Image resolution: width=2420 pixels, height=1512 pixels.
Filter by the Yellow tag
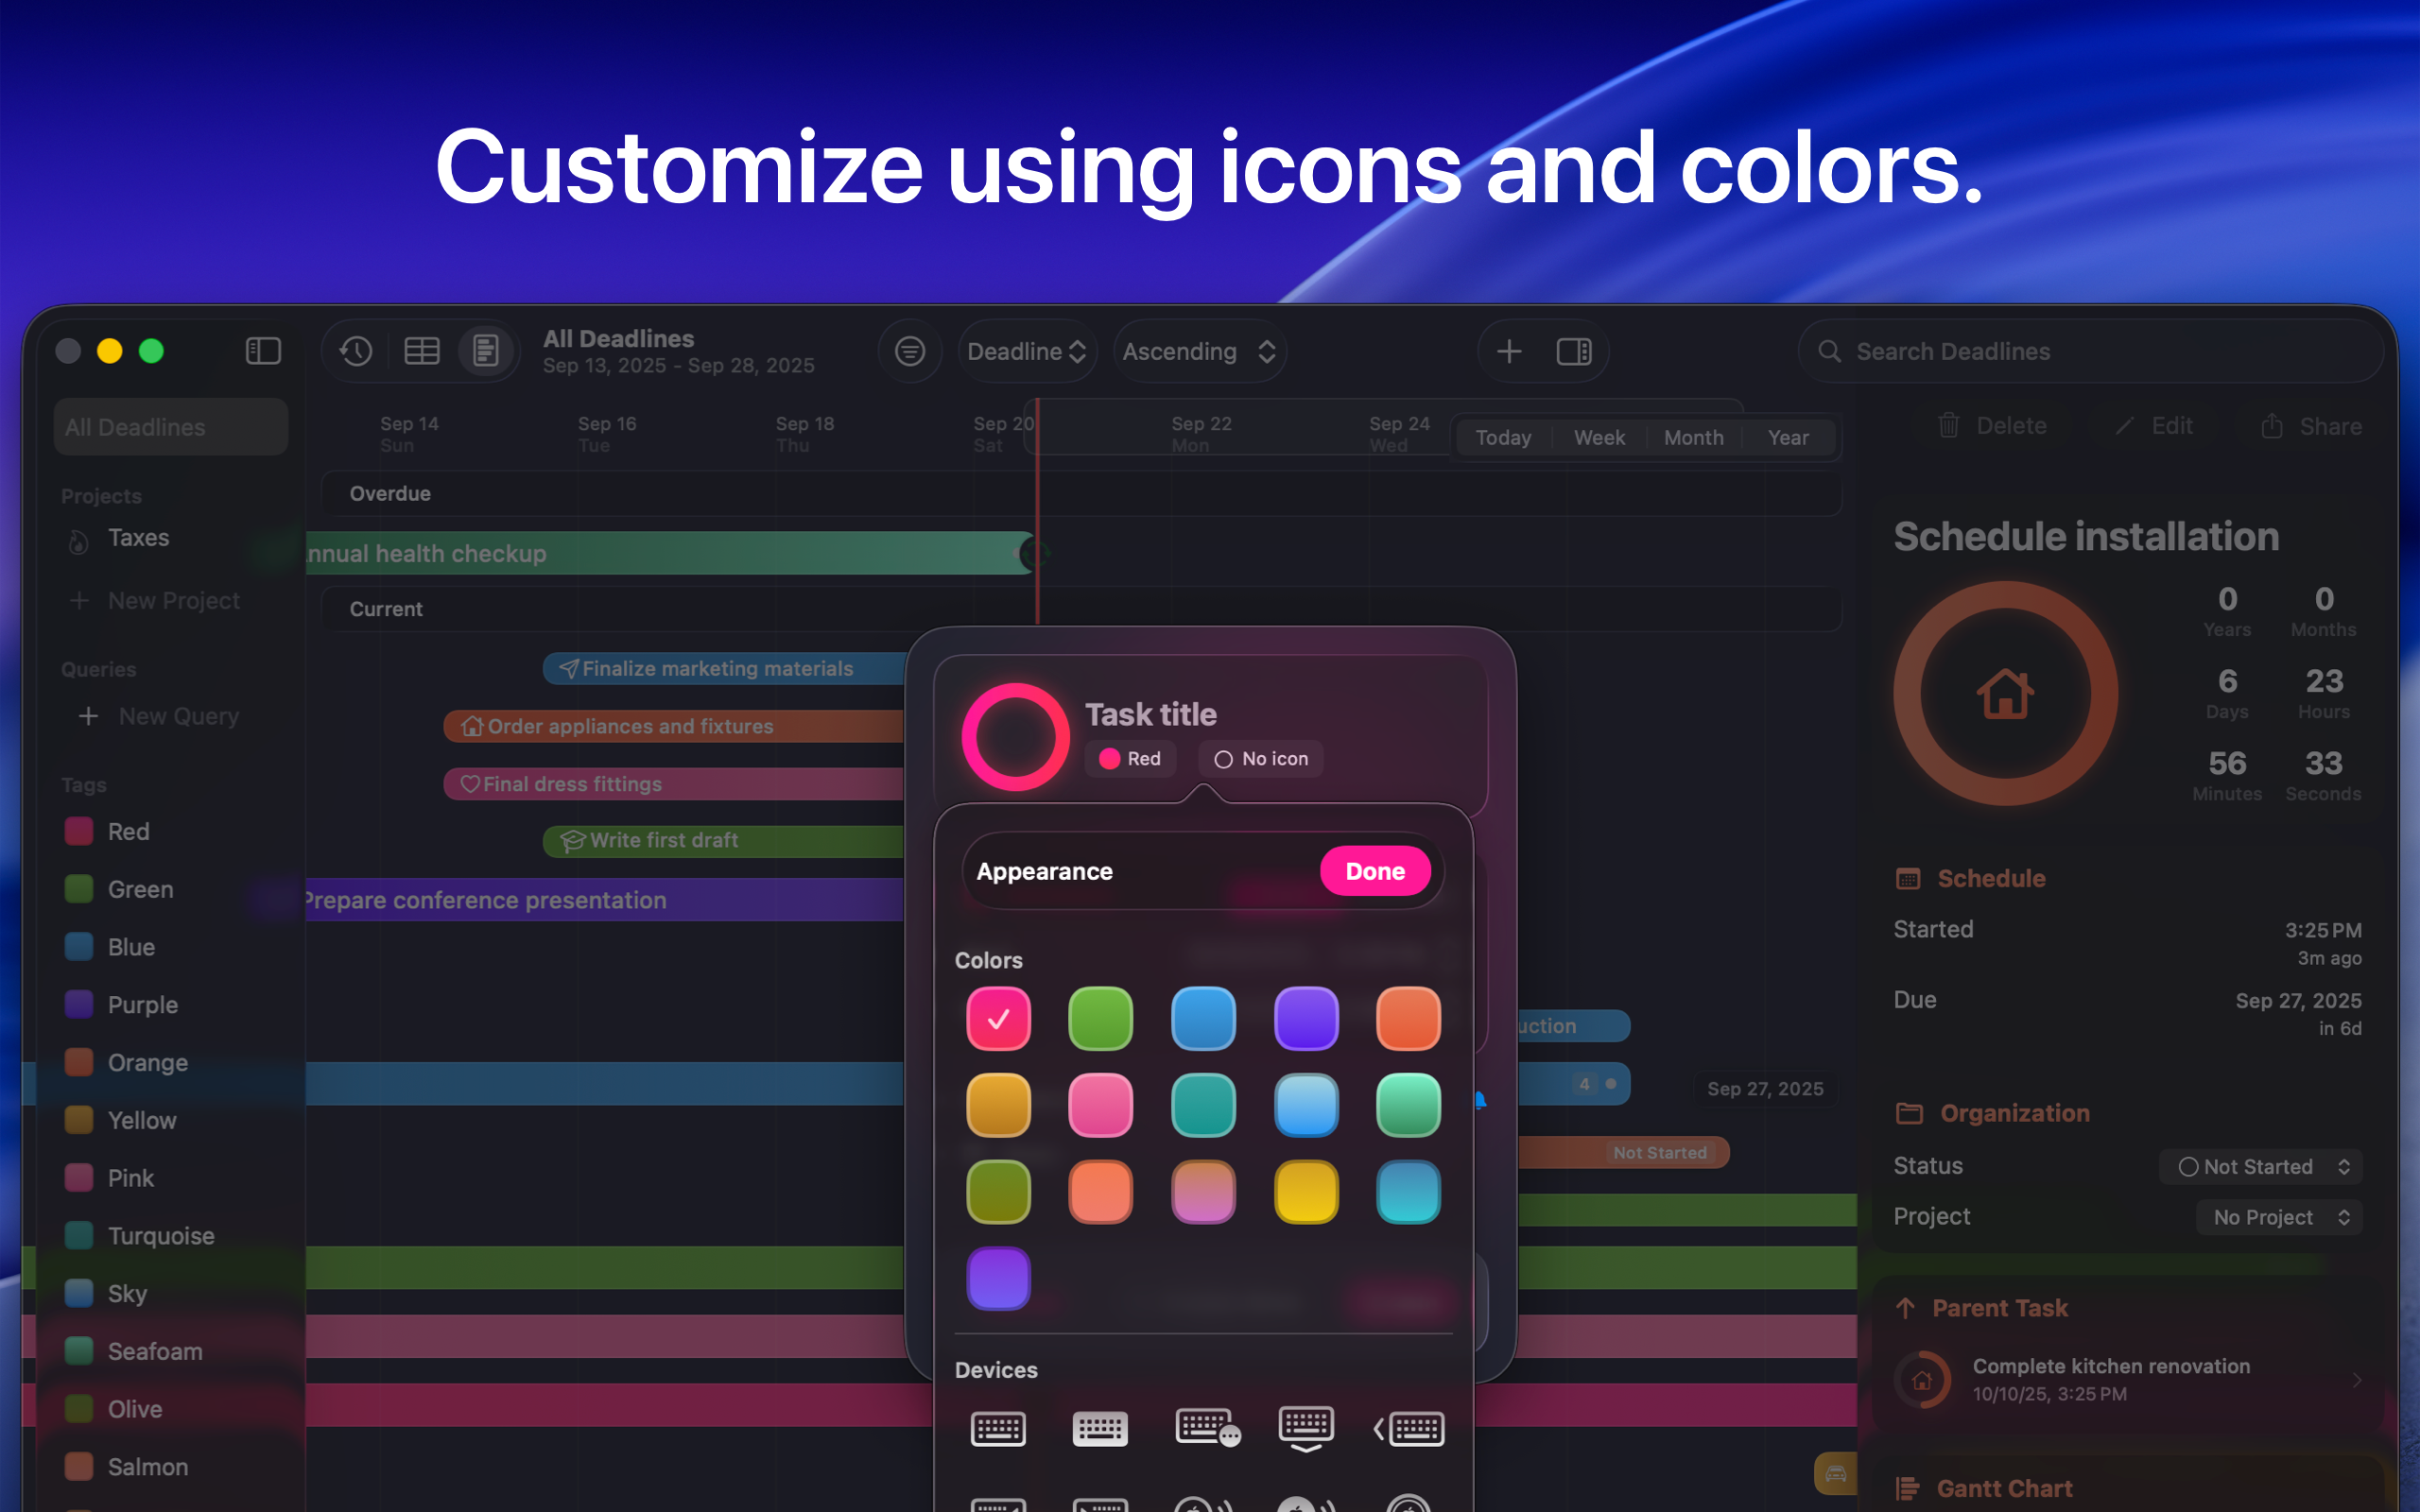[120, 1120]
